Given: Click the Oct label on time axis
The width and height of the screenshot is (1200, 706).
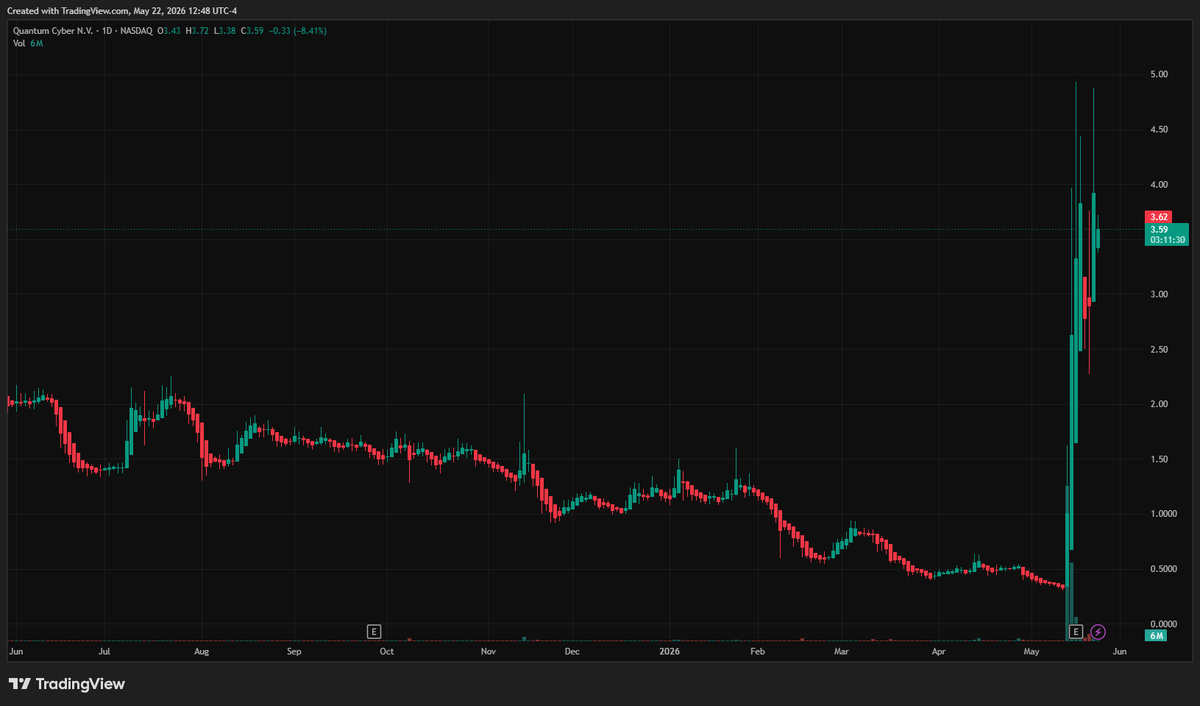Looking at the screenshot, I should [387, 651].
